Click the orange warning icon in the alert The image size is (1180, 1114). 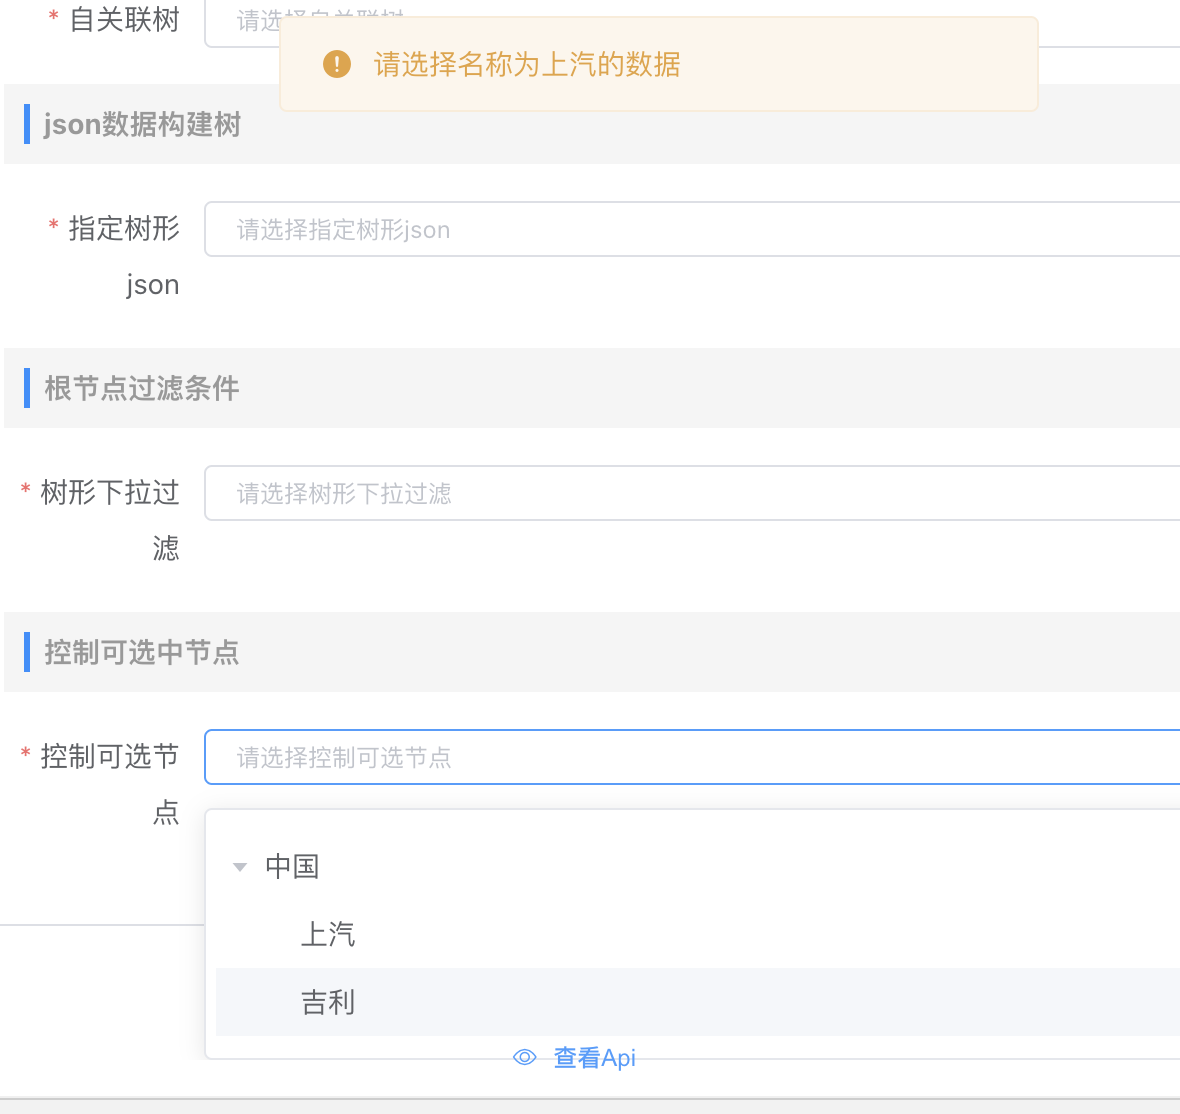click(x=337, y=65)
